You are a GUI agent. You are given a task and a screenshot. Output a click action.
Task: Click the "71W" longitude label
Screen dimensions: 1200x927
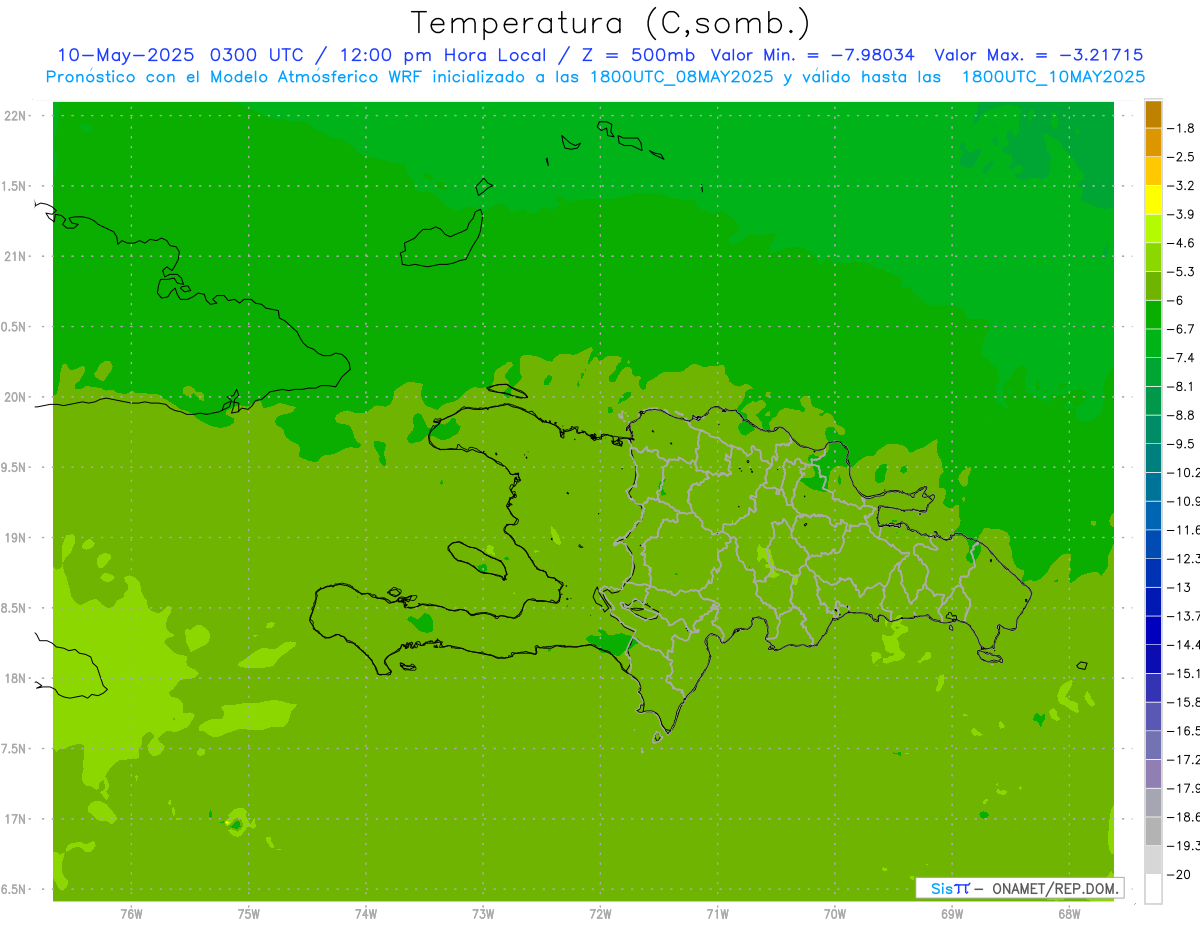(717, 914)
